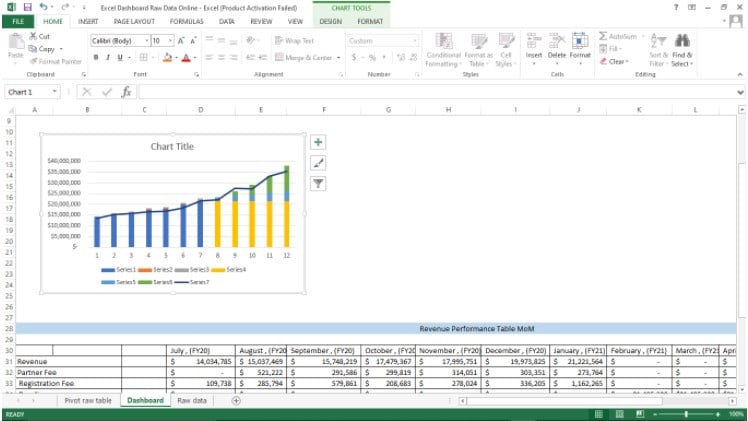Open the FILE tab
748x421 pixels.
[18, 21]
